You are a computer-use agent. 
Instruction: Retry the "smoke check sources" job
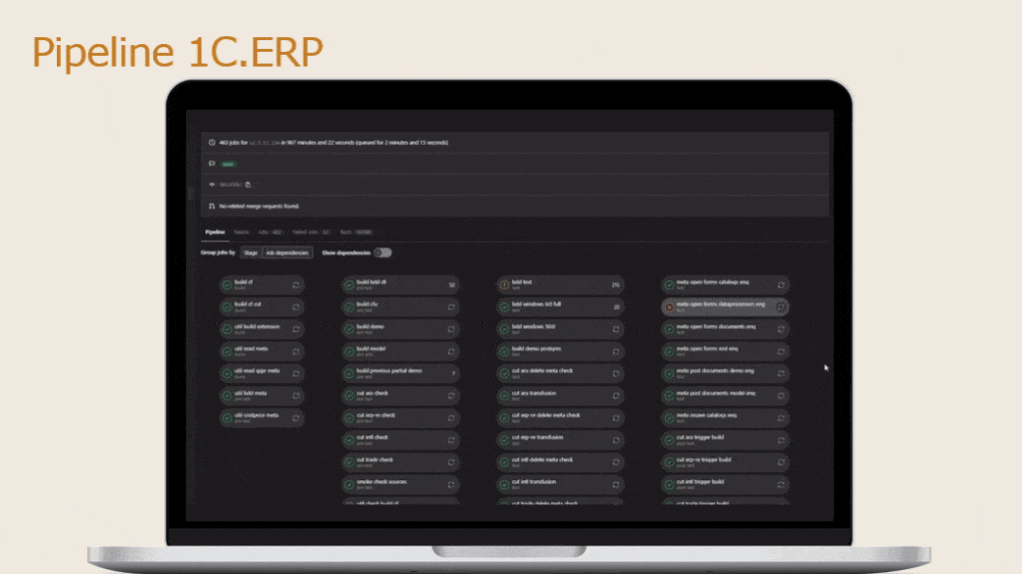coord(451,484)
